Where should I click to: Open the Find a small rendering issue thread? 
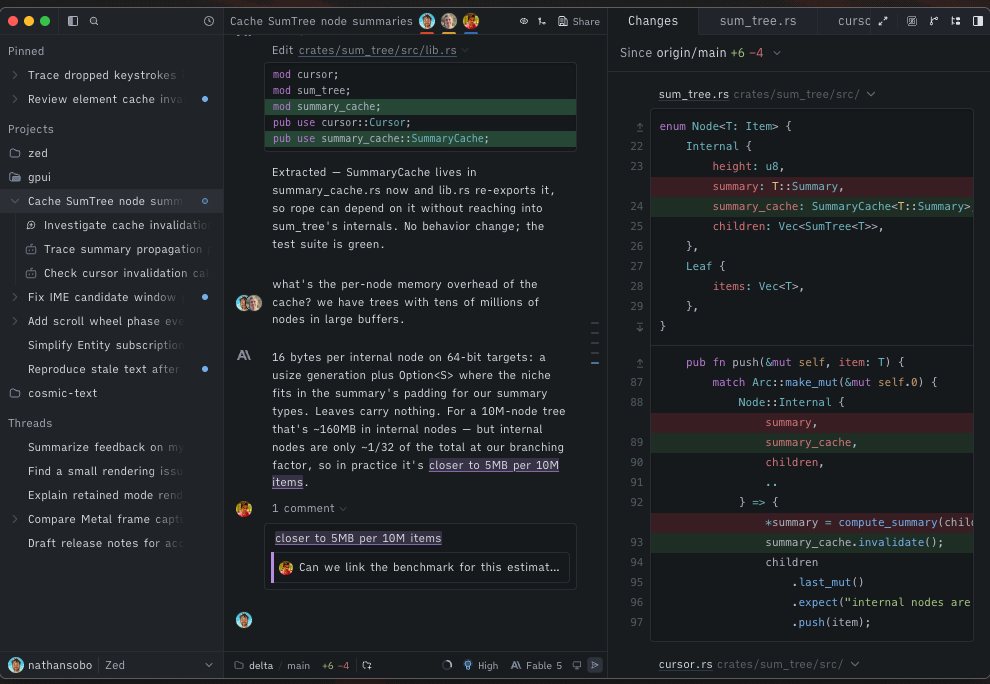tap(111, 471)
